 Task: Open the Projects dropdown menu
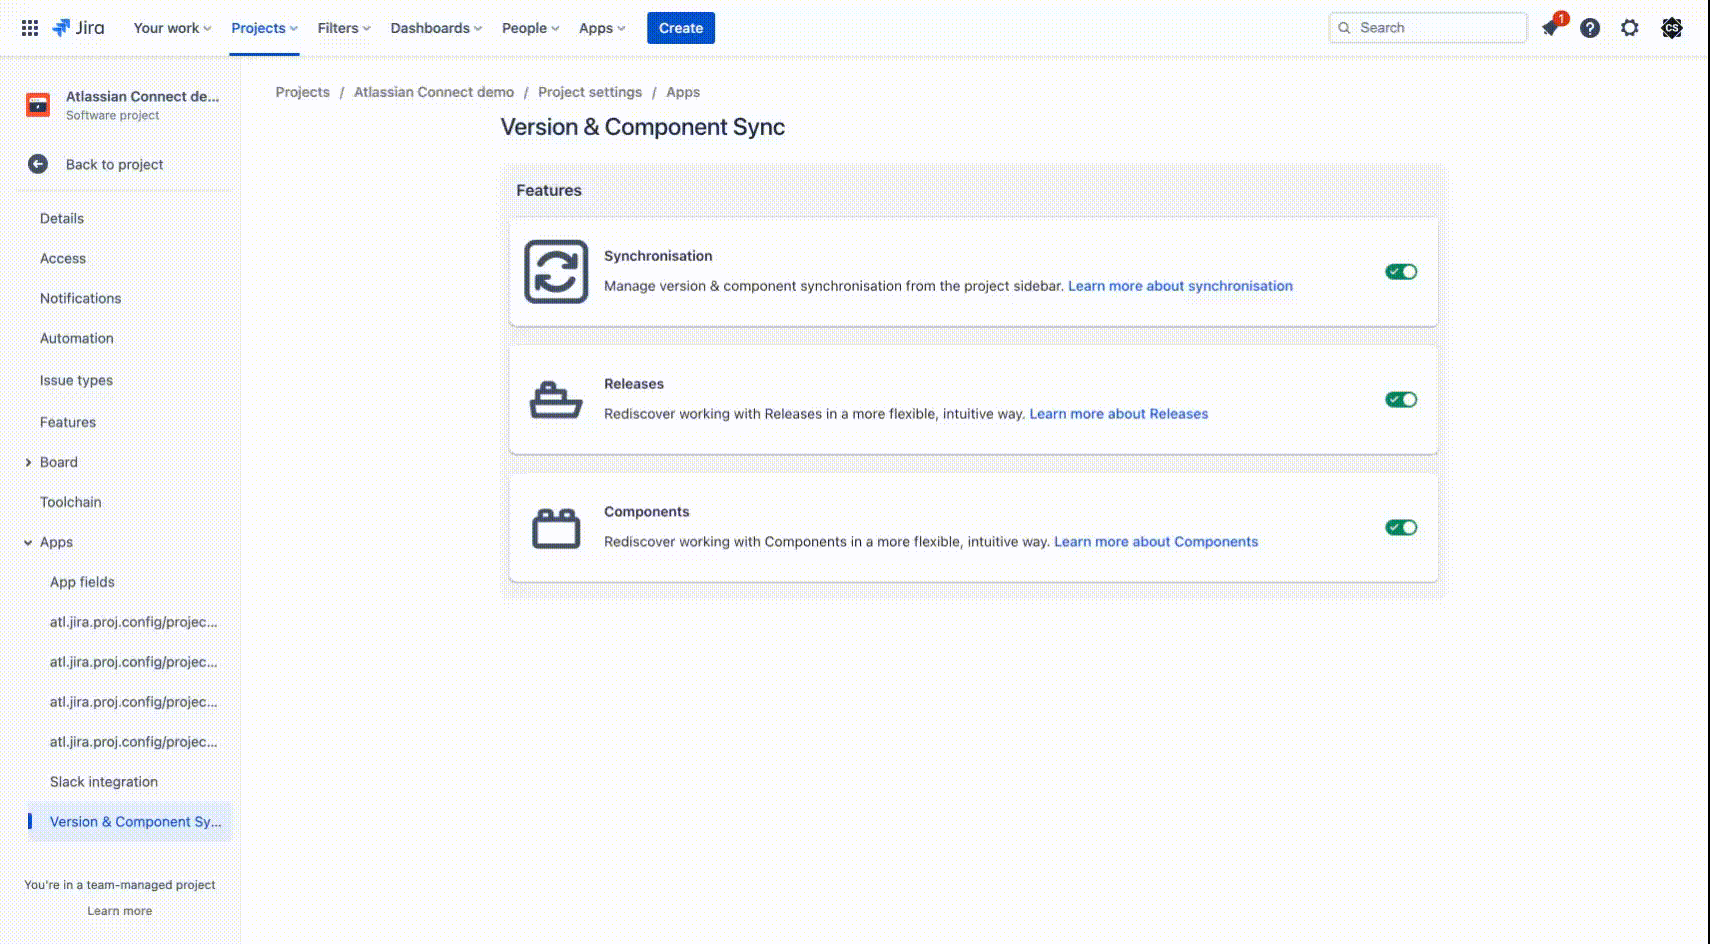264,28
